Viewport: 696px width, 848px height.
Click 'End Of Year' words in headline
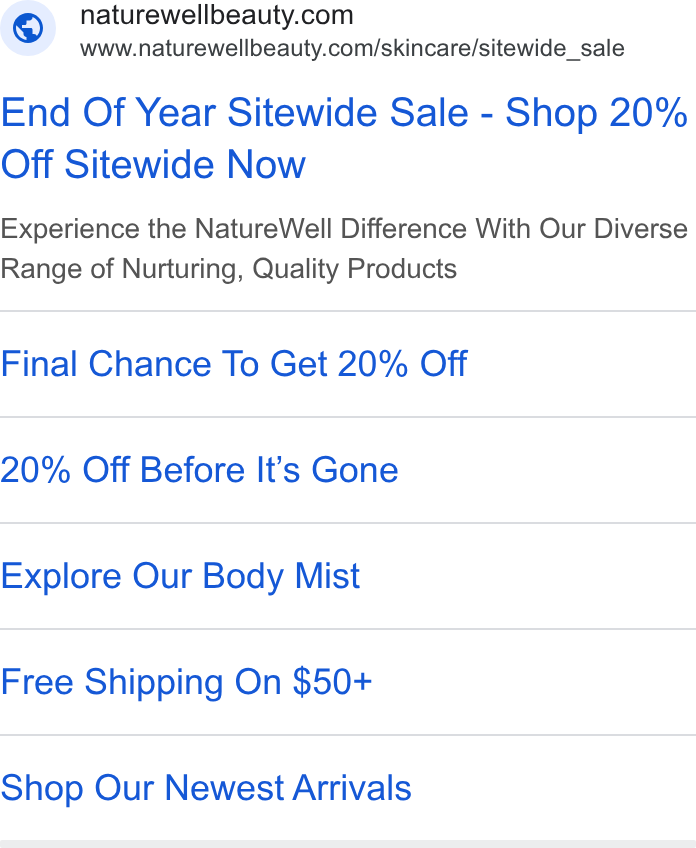click(108, 112)
